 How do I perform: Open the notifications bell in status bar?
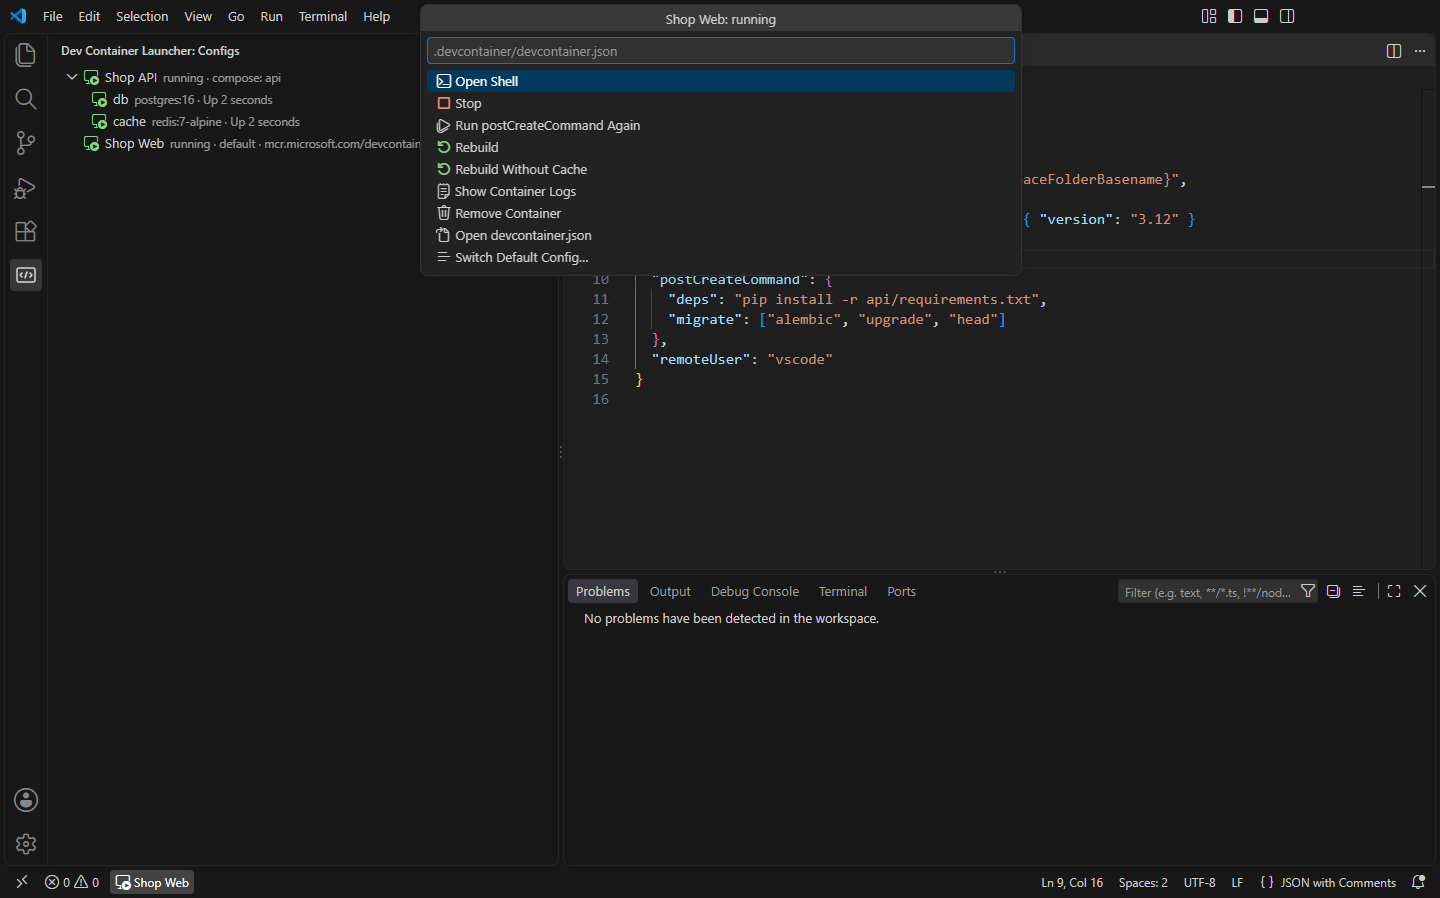pyautogui.click(x=1418, y=883)
